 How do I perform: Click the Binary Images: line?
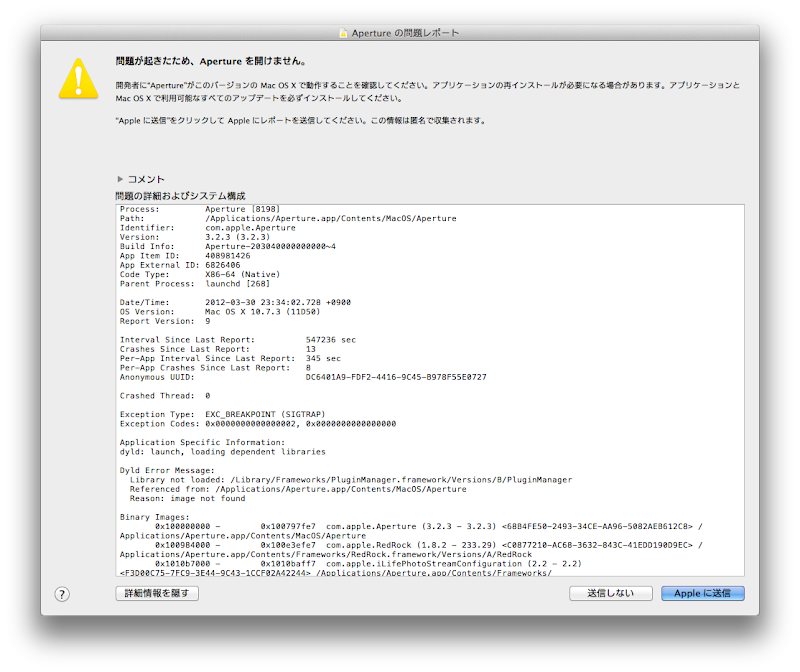click(155, 517)
